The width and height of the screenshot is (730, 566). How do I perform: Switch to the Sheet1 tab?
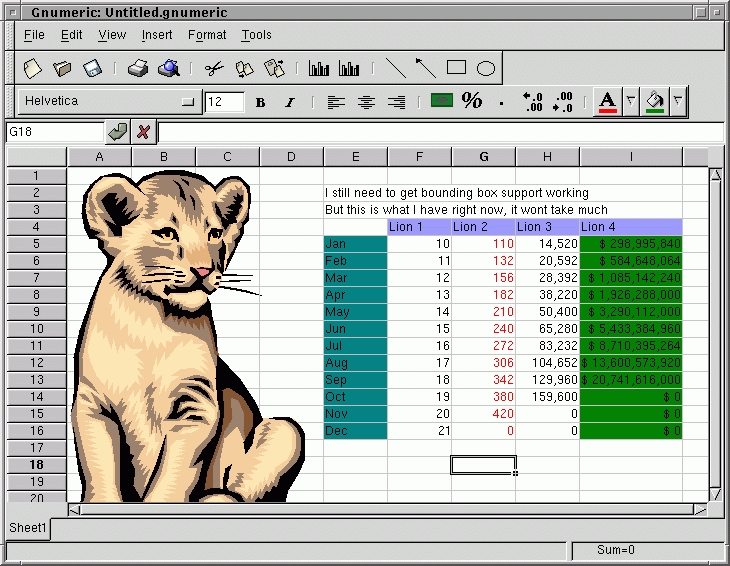[x=28, y=527]
